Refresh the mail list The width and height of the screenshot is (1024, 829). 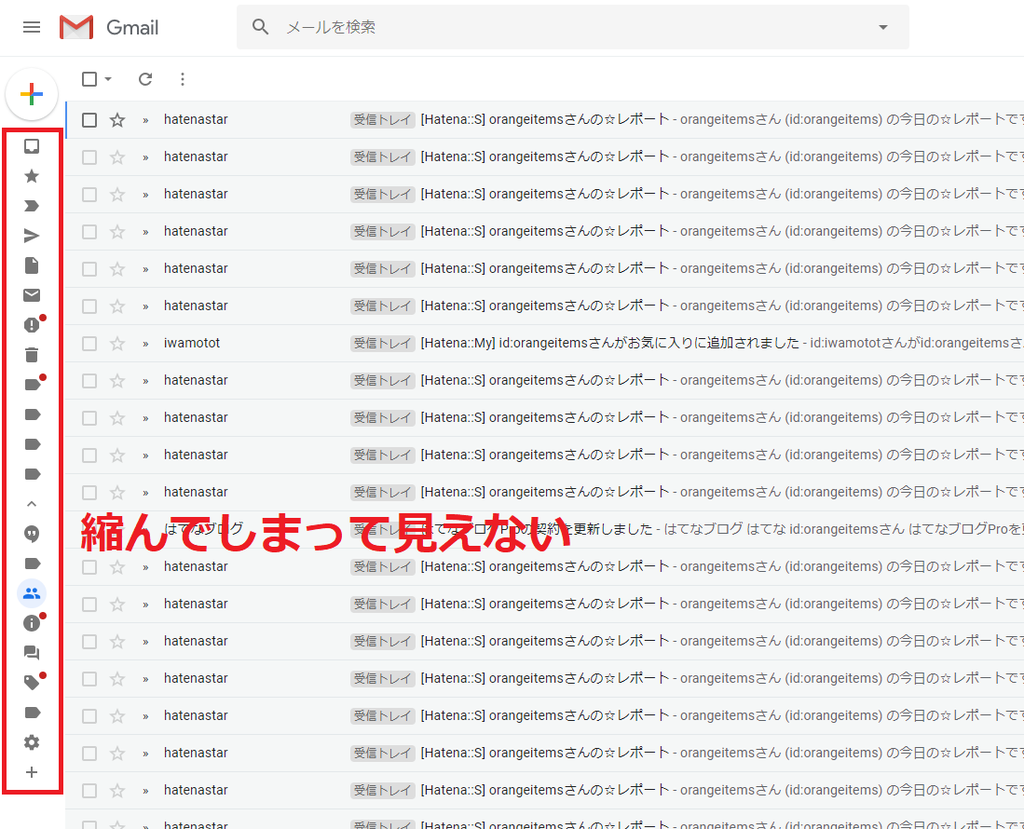[145, 79]
